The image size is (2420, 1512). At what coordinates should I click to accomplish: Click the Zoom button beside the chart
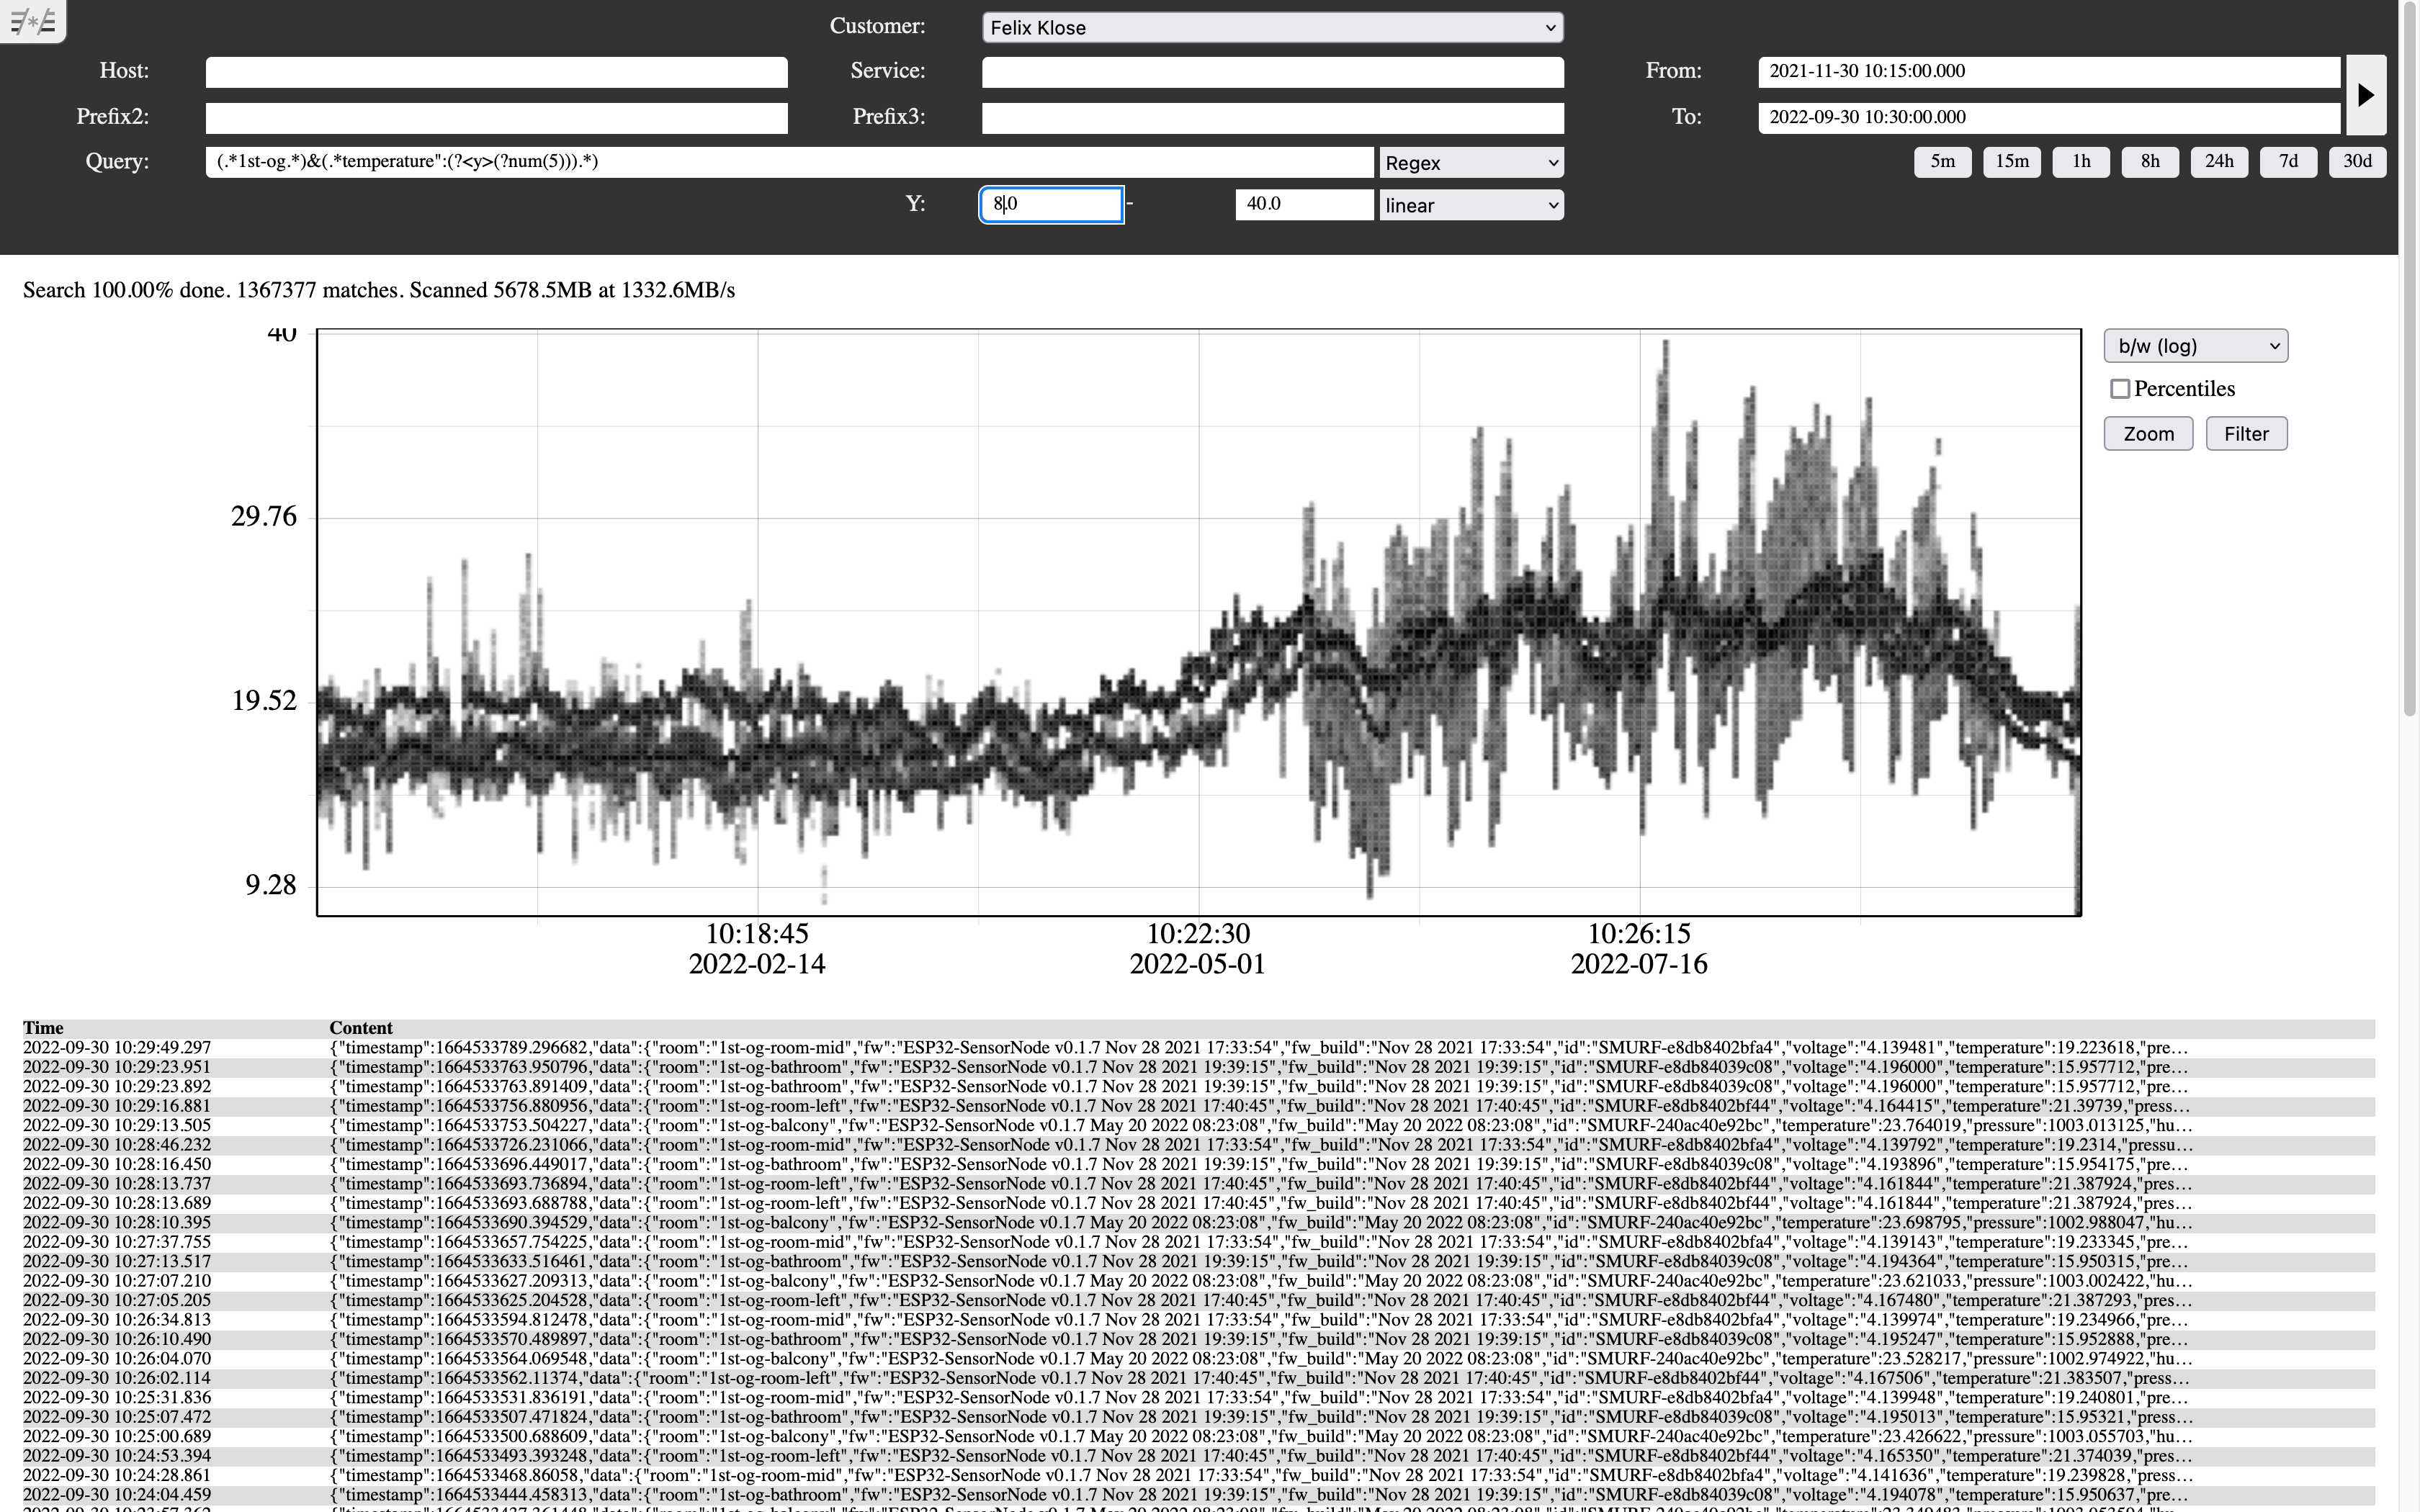2148,434
